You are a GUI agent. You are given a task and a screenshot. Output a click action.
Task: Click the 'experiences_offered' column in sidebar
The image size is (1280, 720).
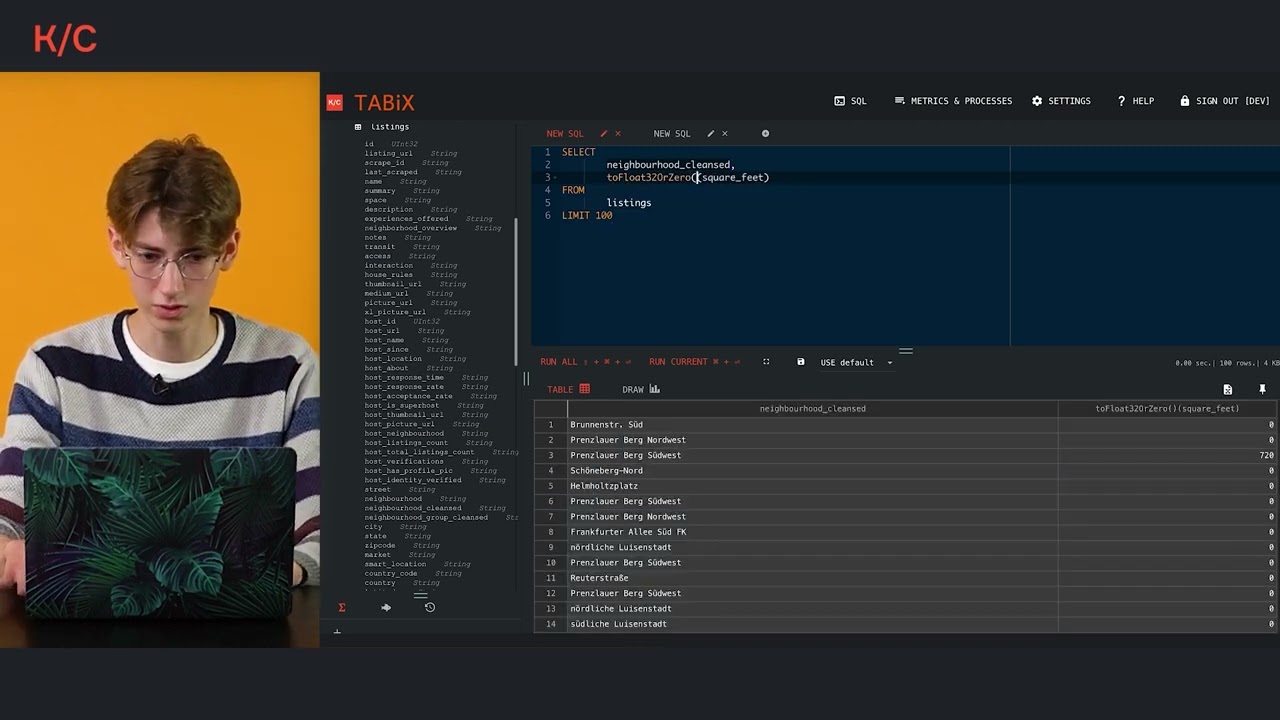(406, 219)
